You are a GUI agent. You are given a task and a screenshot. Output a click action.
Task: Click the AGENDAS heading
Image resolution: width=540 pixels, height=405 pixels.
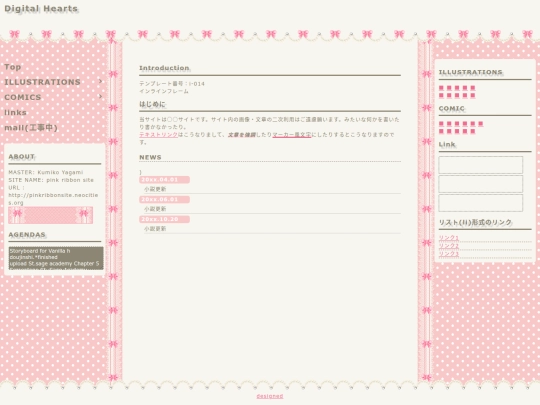click(27, 235)
